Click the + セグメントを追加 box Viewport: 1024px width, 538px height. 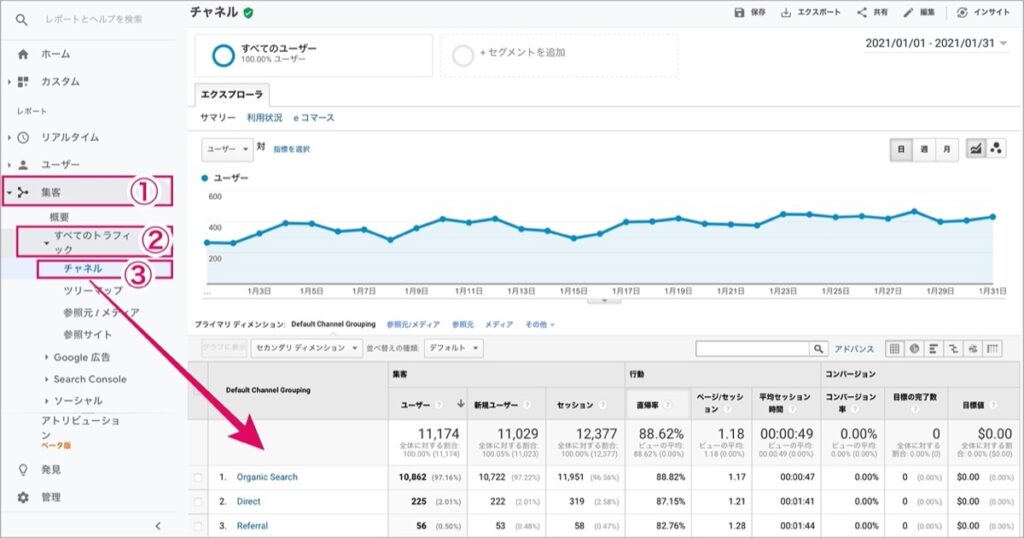(559, 55)
